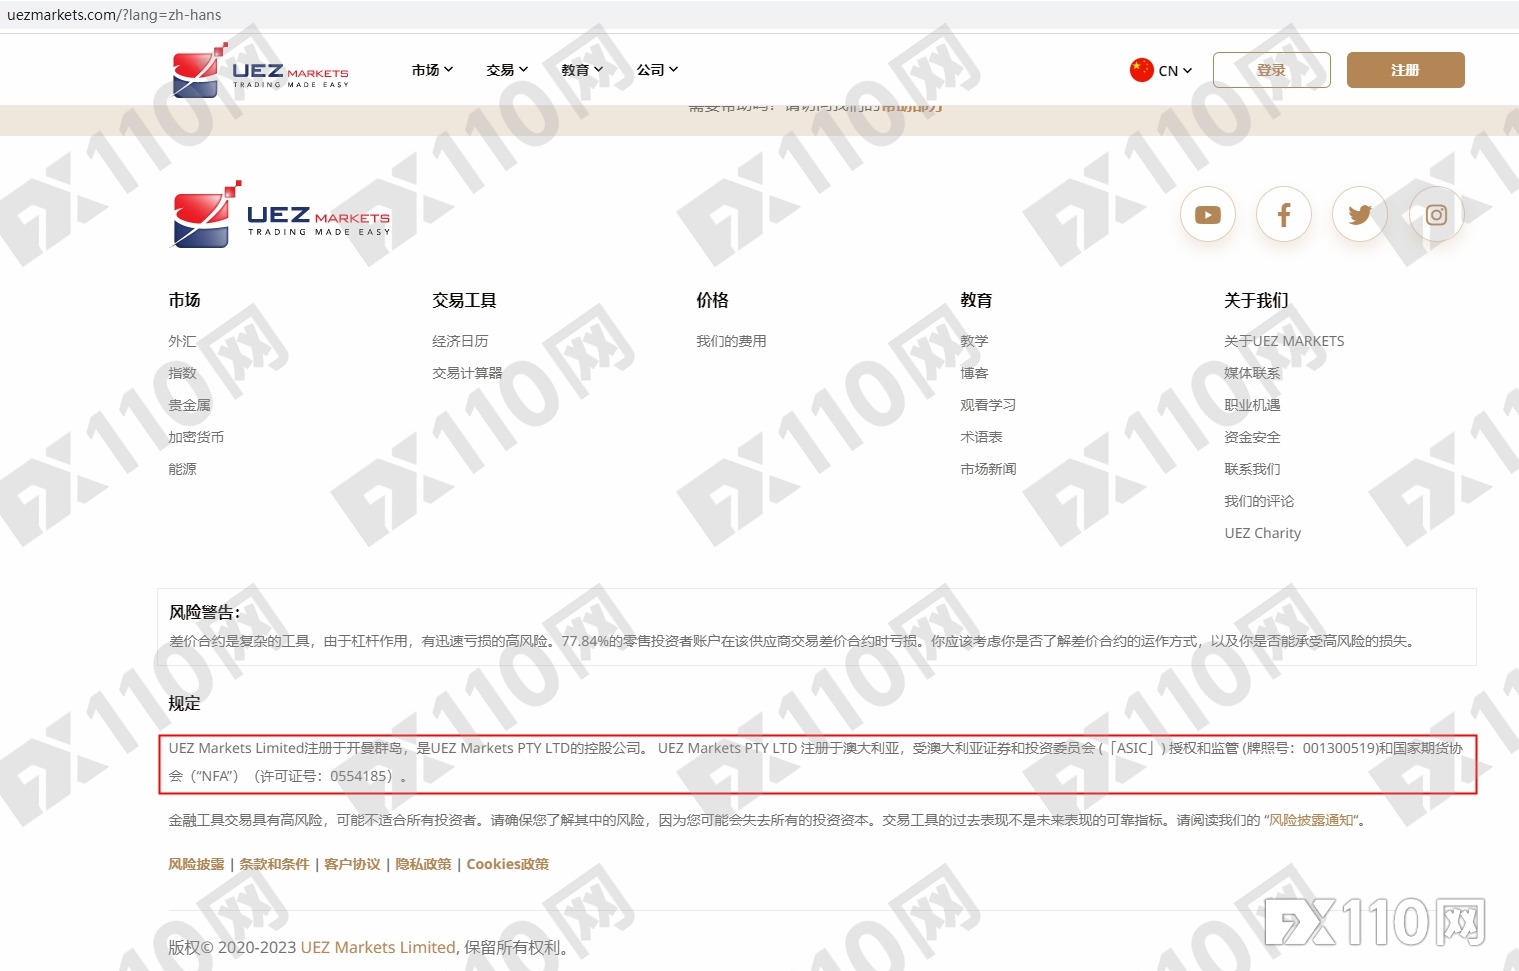1519x971 pixels.
Task: Open the 经济日历 link
Action: pyautogui.click(x=460, y=341)
